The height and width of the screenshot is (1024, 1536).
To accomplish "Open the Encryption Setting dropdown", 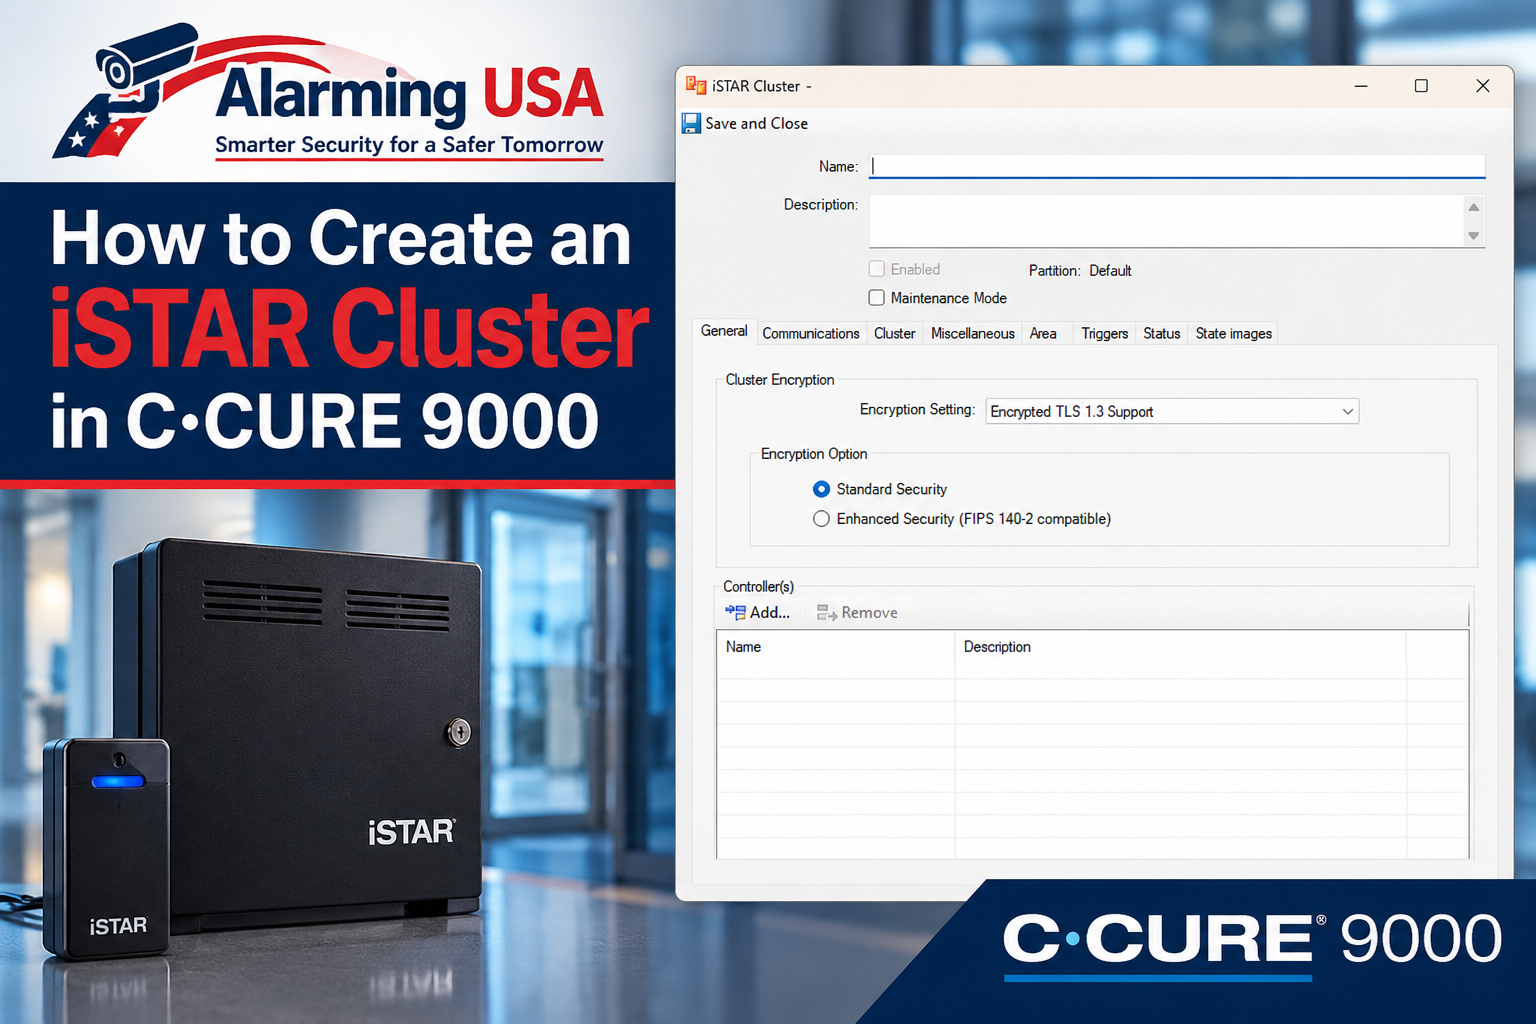I will click(x=1172, y=411).
